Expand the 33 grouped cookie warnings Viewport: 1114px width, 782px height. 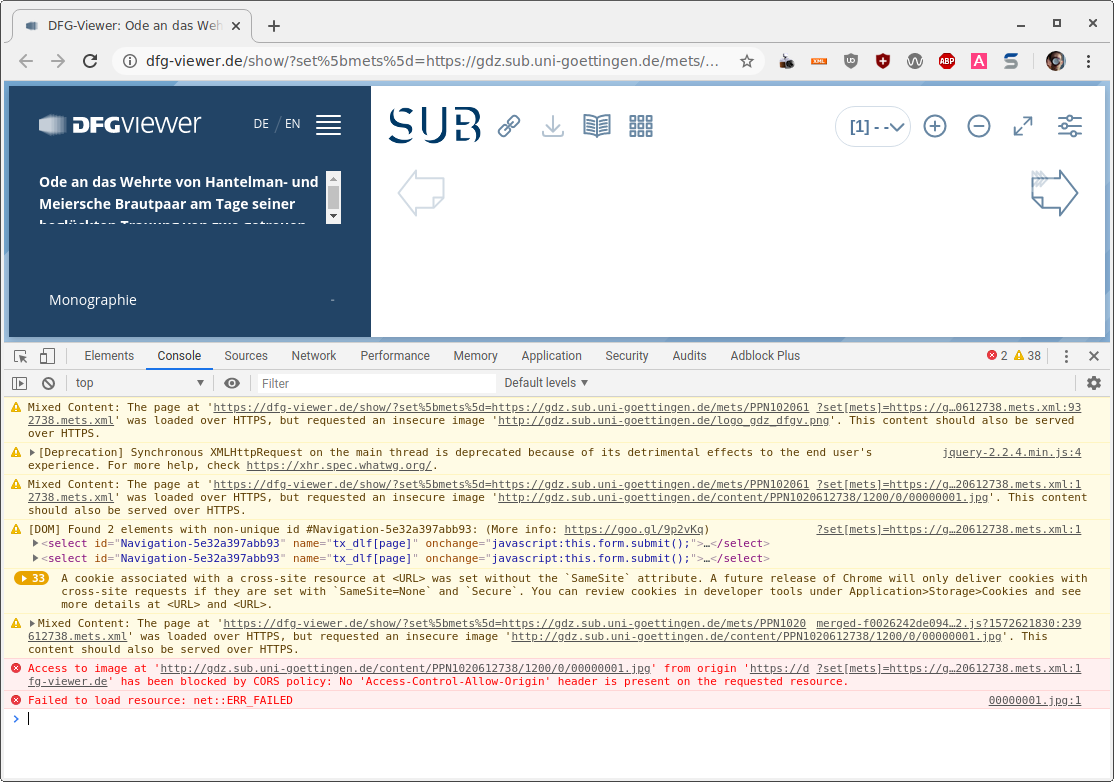pos(32,578)
